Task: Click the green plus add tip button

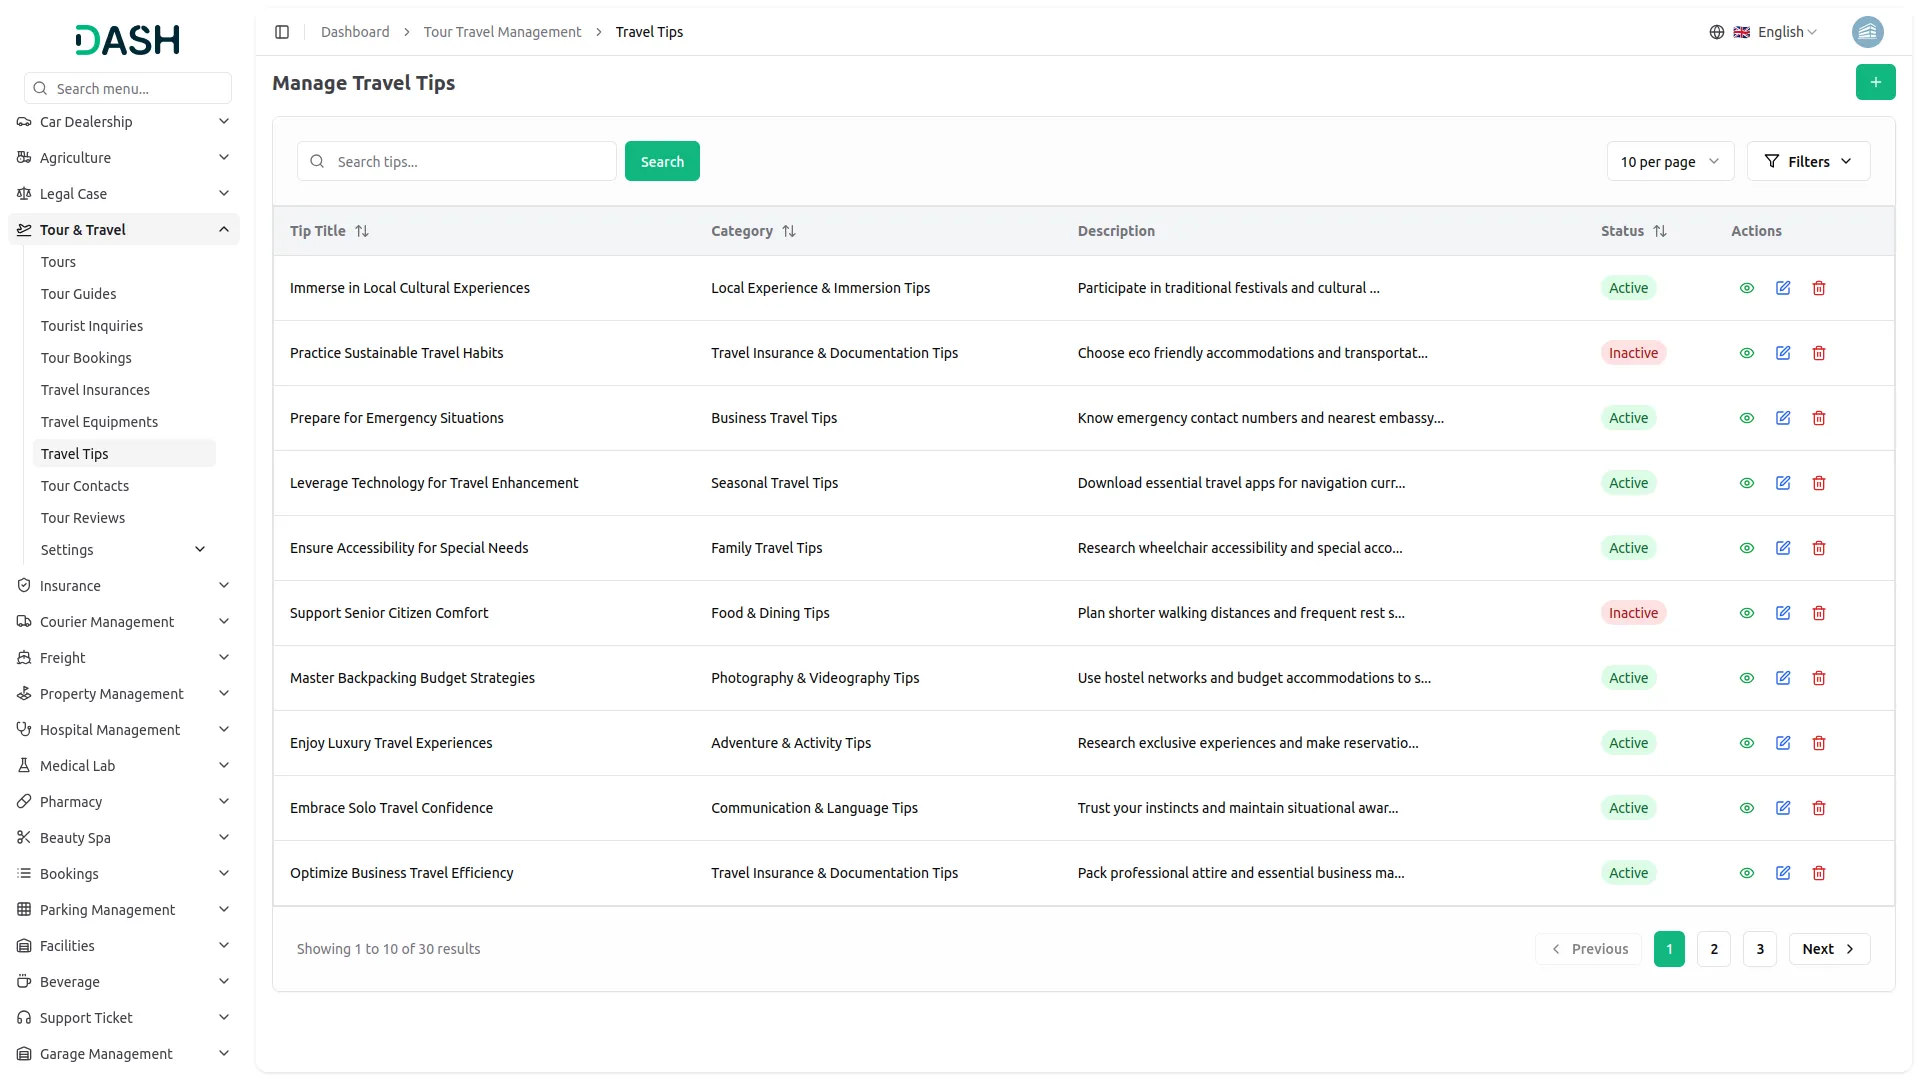Action: 1875,82
